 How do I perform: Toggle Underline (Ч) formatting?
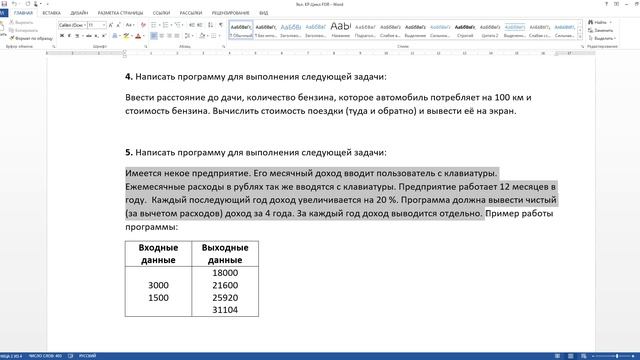(x=77, y=36)
